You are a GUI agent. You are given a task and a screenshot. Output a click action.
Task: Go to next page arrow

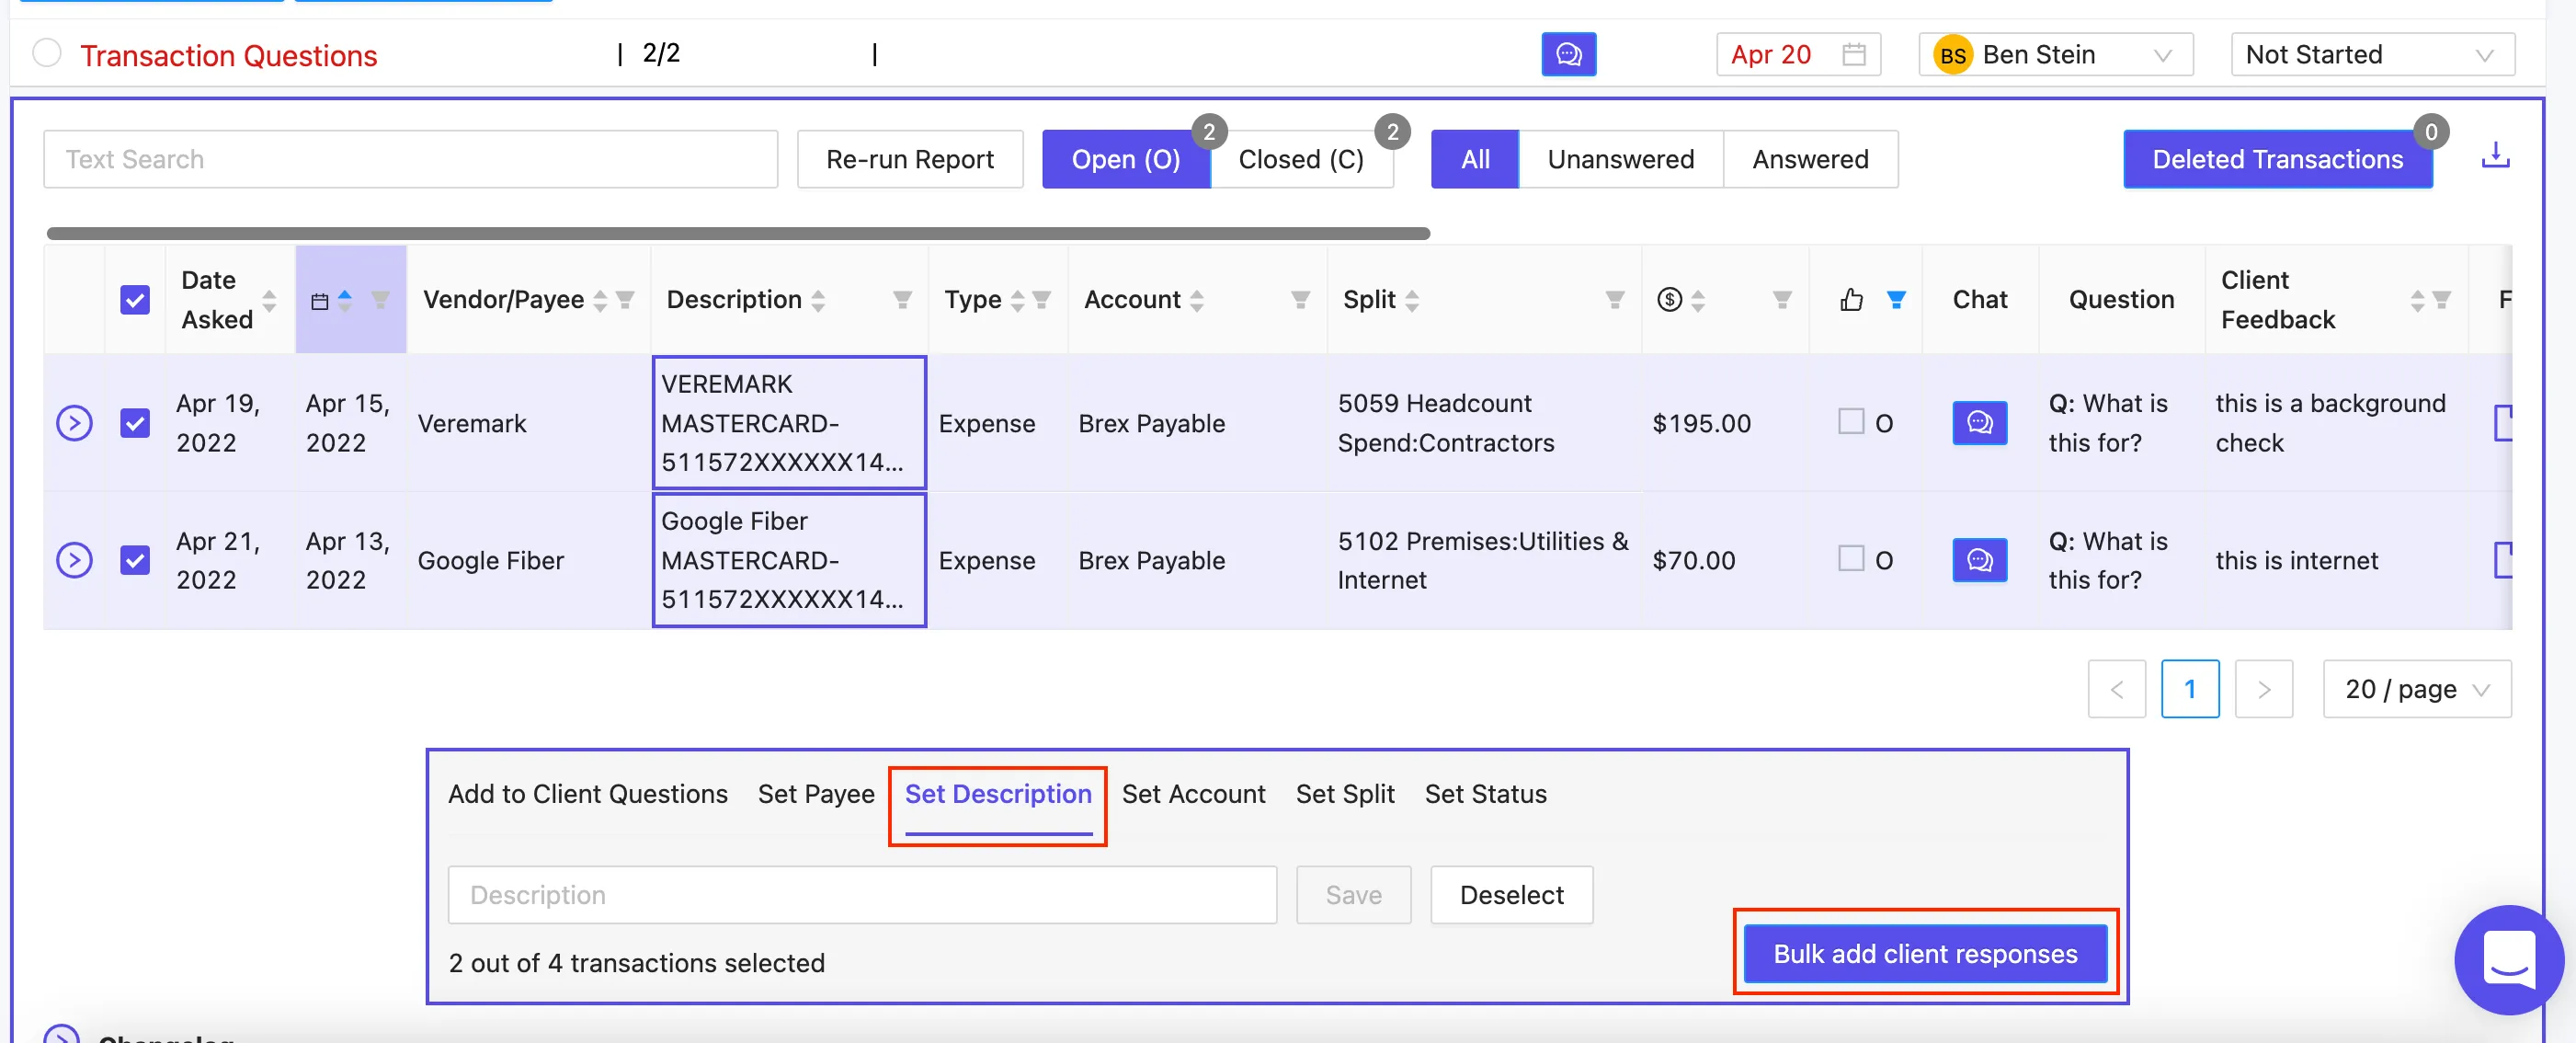(x=2263, y=689)
